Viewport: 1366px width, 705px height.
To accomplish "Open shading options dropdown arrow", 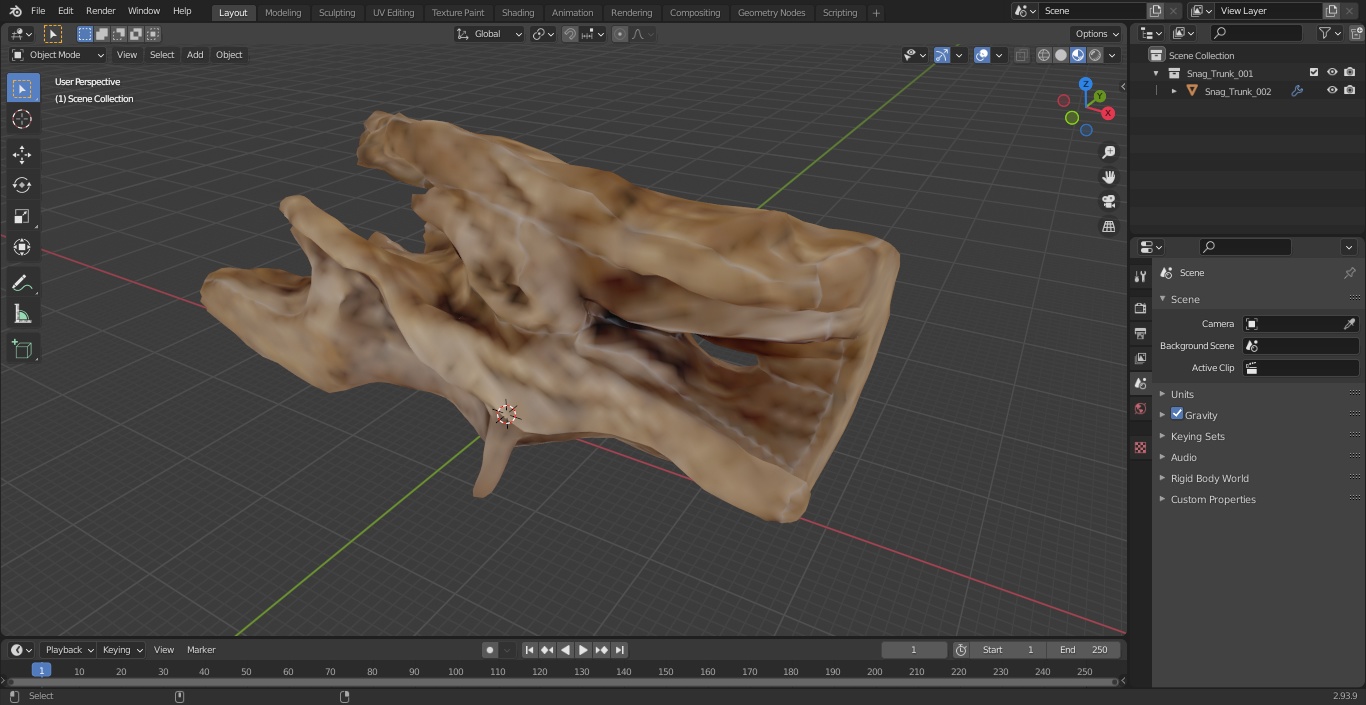I will 1112,55.
